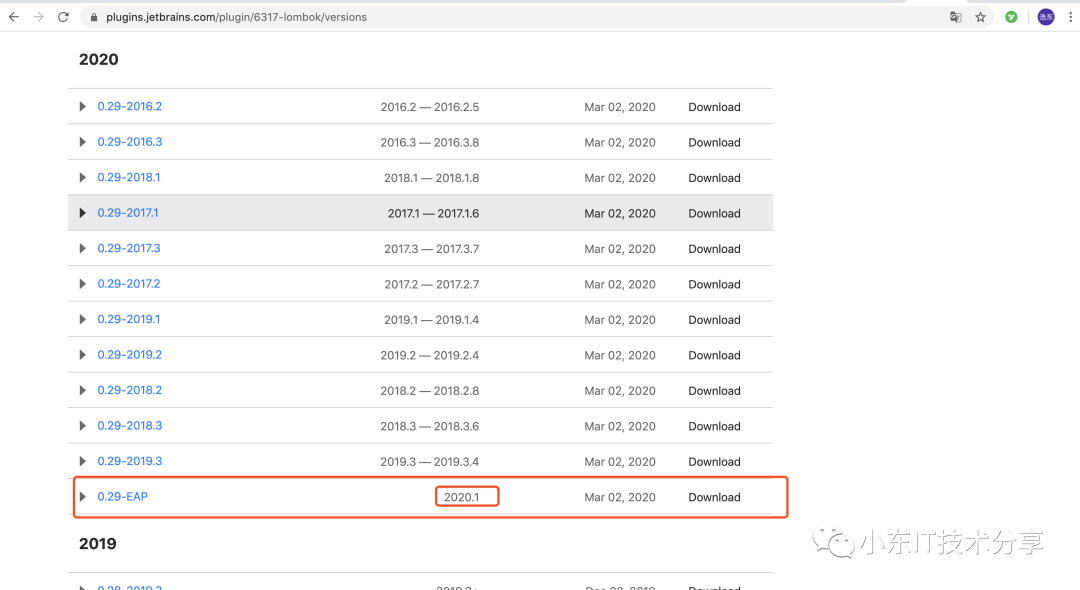Download version 0.29-2017.2

point(714,284)
